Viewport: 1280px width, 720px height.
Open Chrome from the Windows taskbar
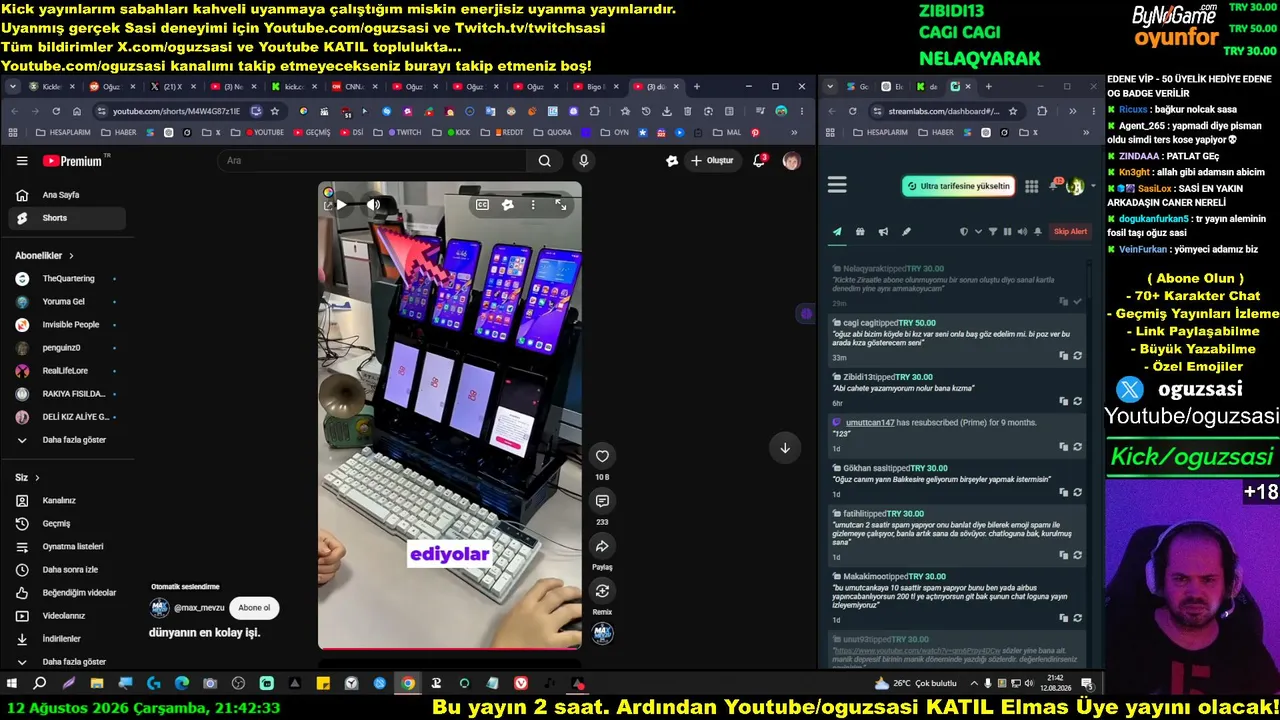click(x=408, y=684)
